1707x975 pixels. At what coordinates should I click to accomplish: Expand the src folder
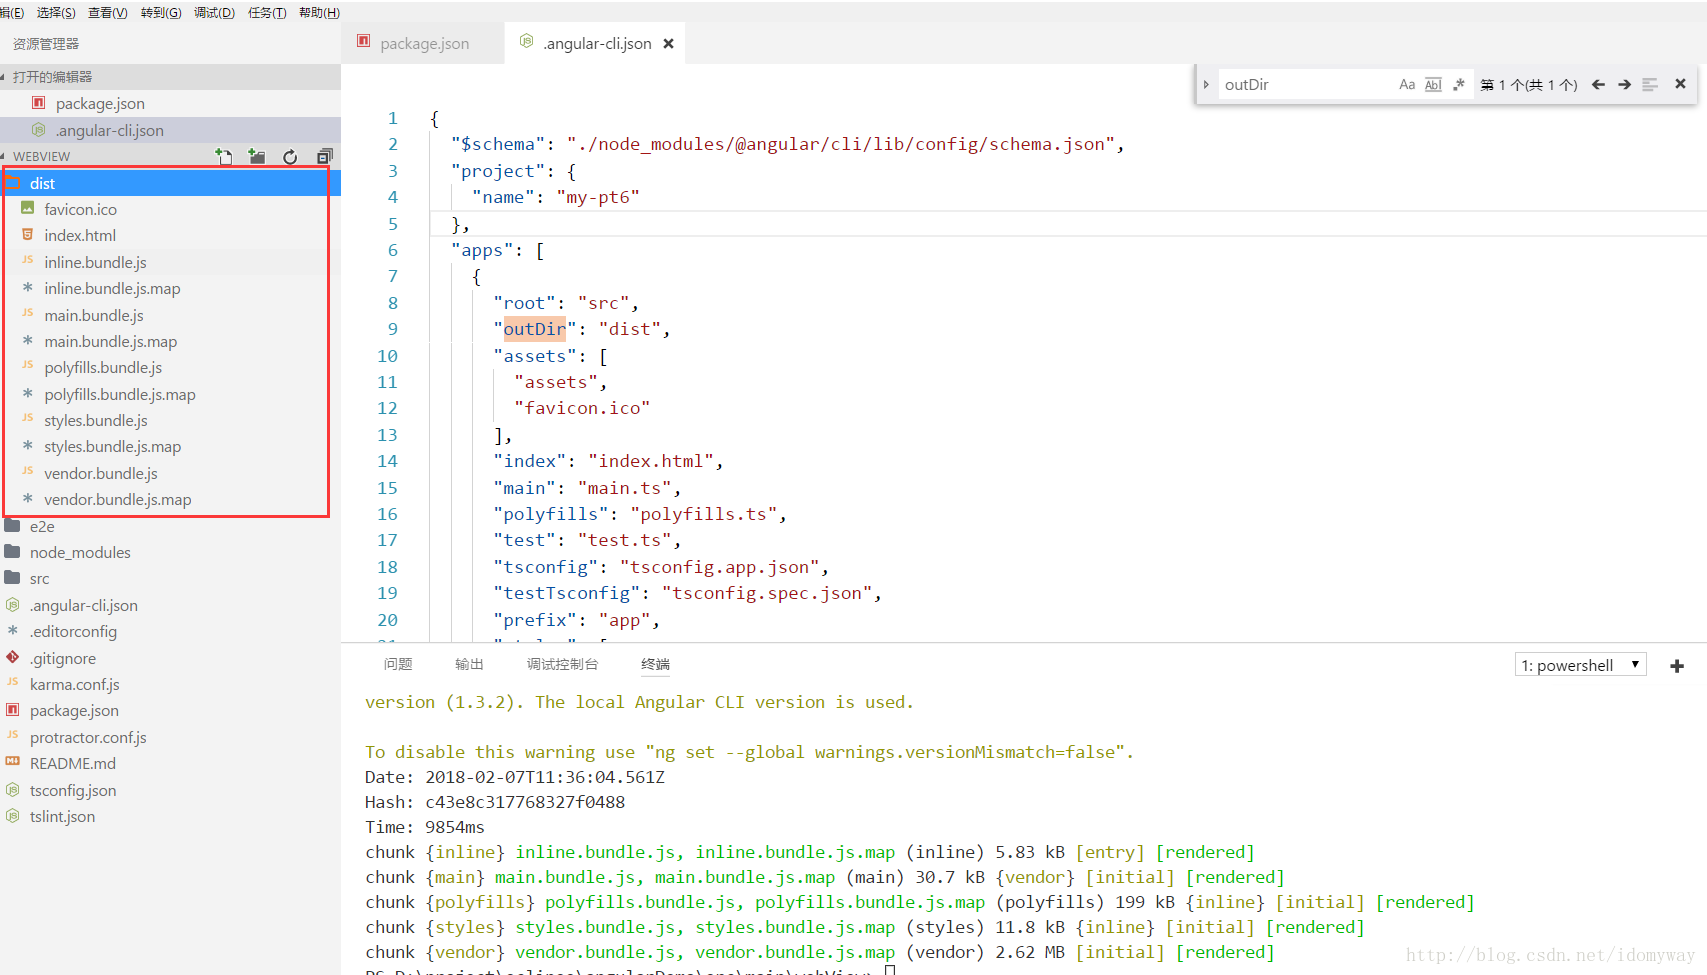click(170, 579)
